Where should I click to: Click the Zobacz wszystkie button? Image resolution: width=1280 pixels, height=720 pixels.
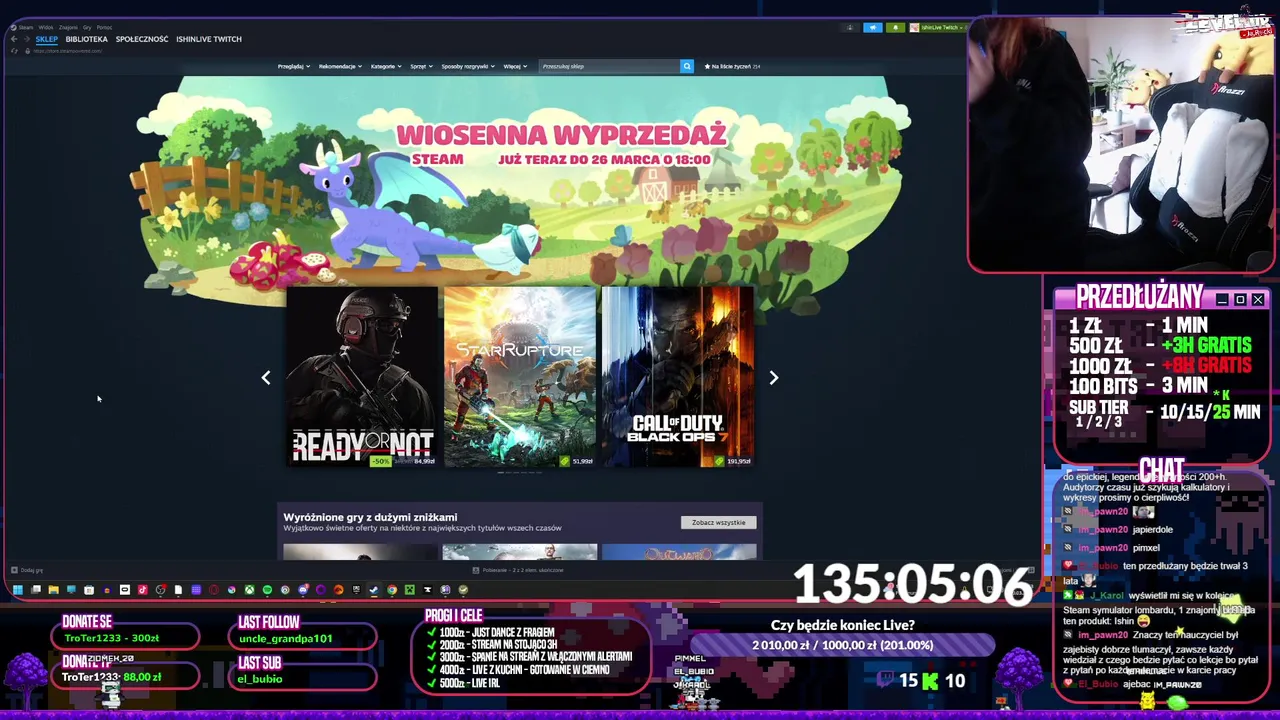tap(719, 522)
